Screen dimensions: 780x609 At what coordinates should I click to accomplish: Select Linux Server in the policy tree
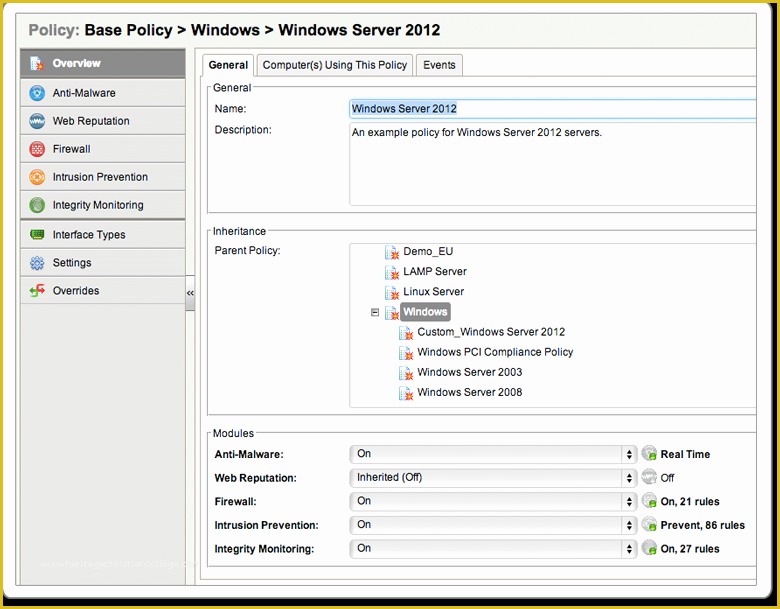433,292
